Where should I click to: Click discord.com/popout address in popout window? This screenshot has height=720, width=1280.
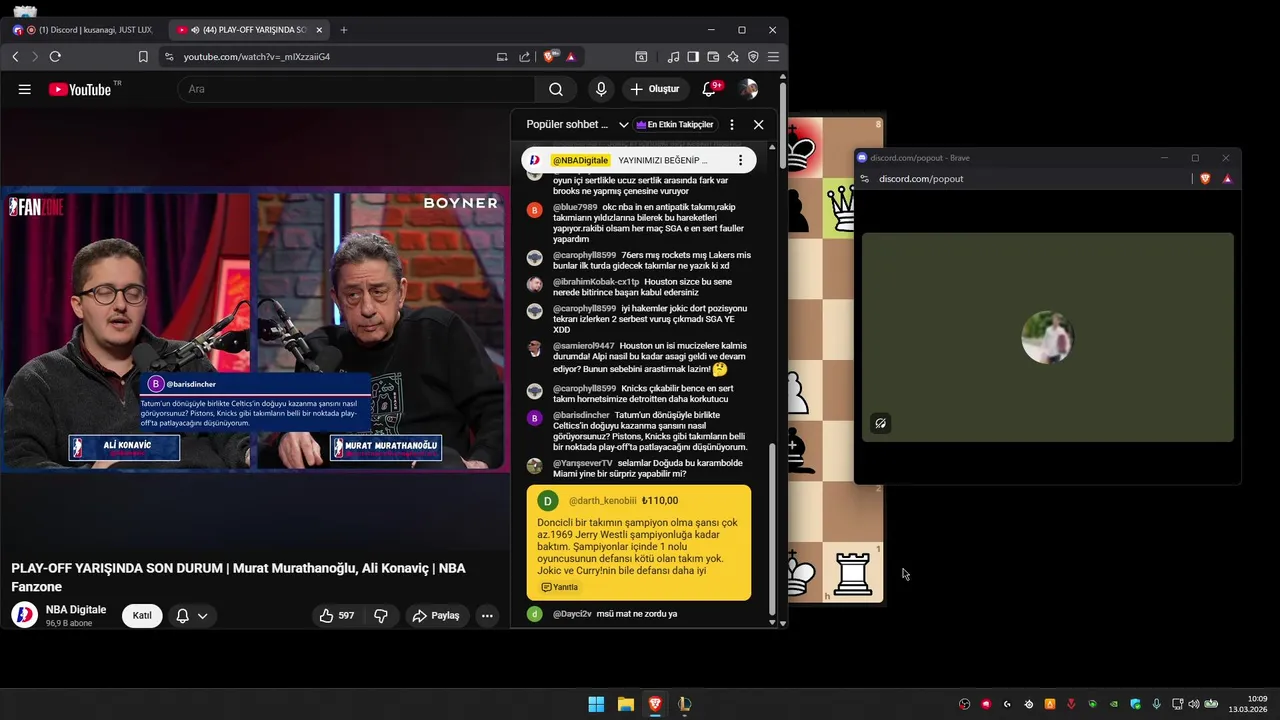[921, 179]
